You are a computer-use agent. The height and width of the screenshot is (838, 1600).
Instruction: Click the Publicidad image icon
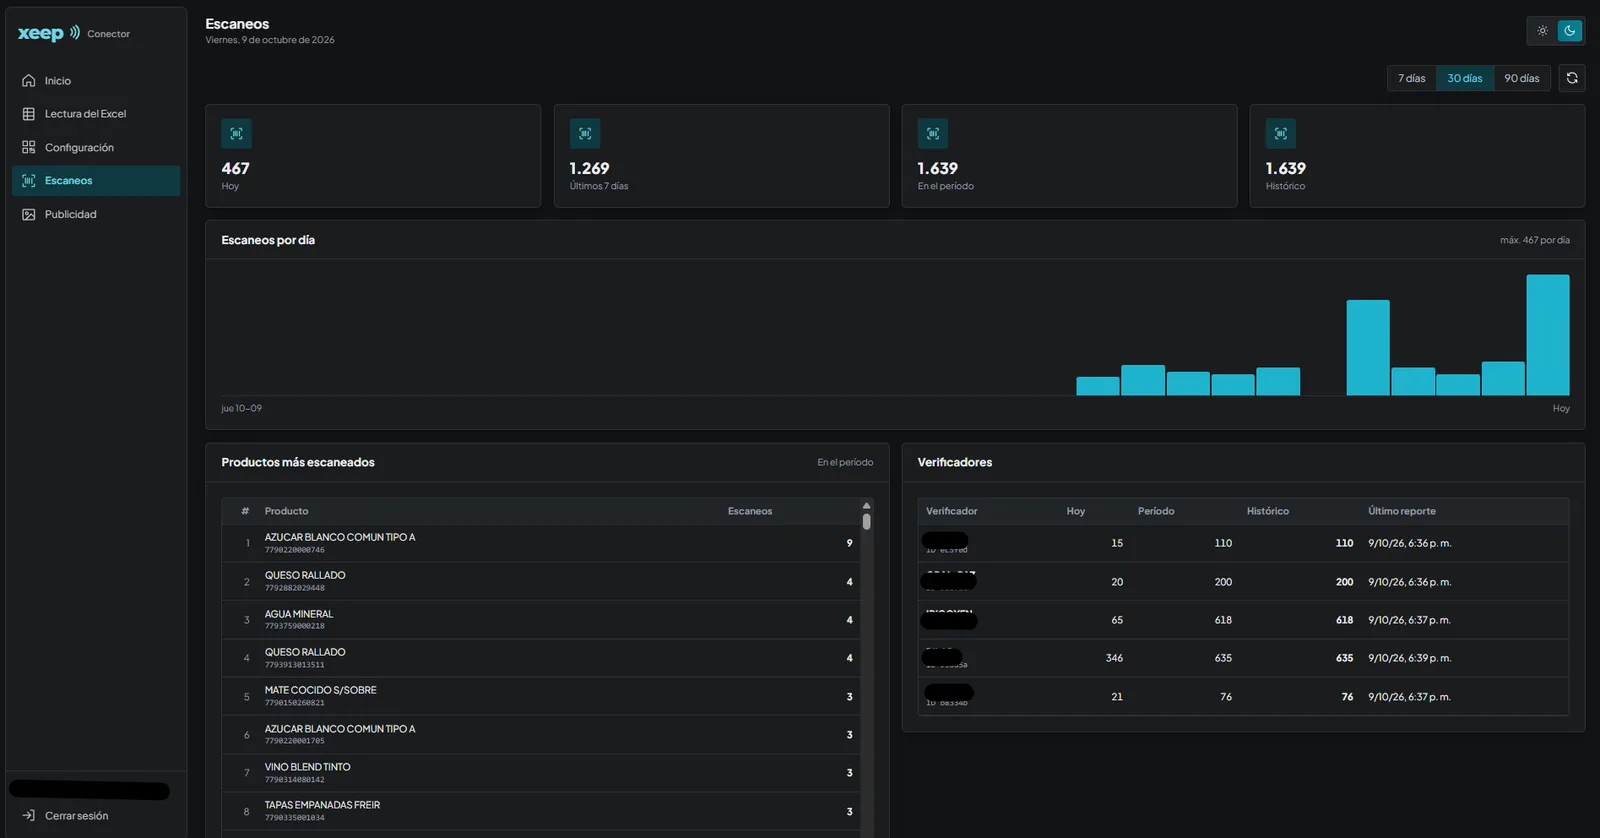(29, 214)
